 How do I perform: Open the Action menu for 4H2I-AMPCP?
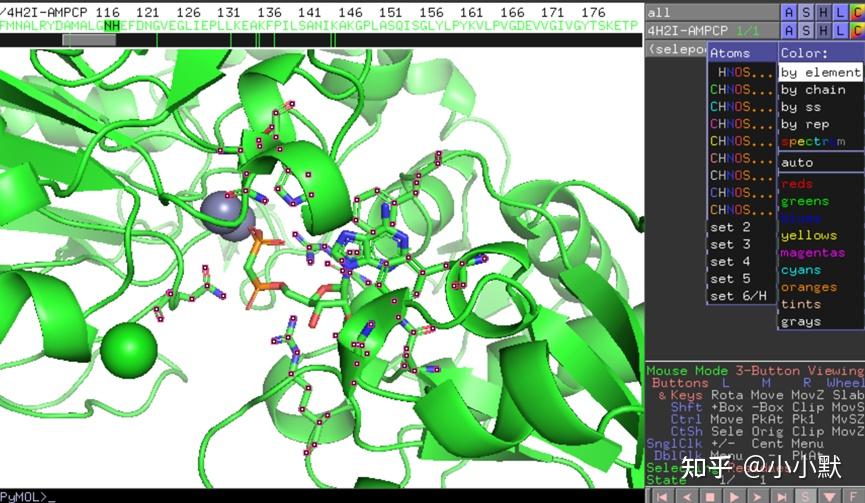coord(789,30)
